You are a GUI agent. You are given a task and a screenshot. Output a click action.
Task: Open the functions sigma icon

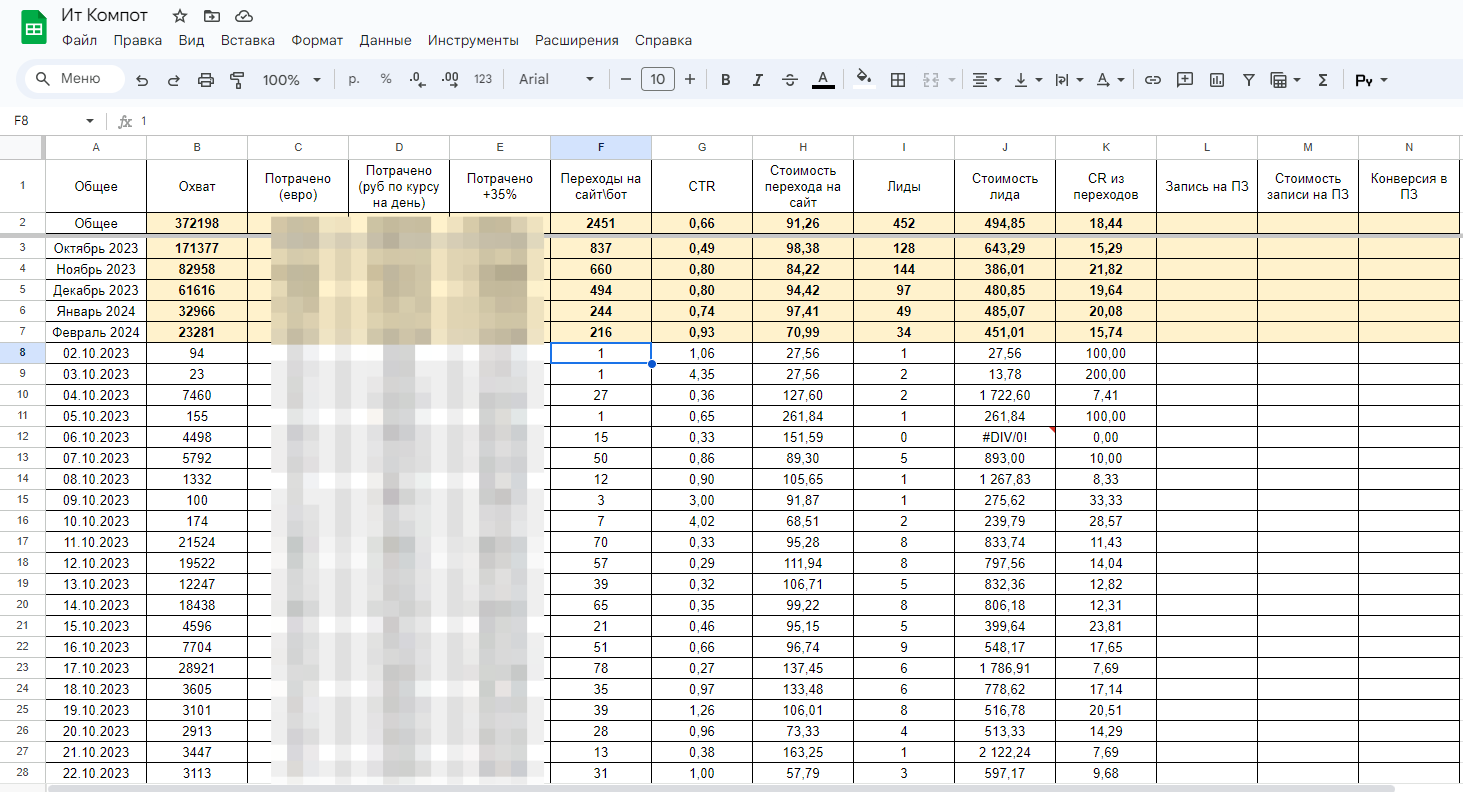tap(1322, 80)
